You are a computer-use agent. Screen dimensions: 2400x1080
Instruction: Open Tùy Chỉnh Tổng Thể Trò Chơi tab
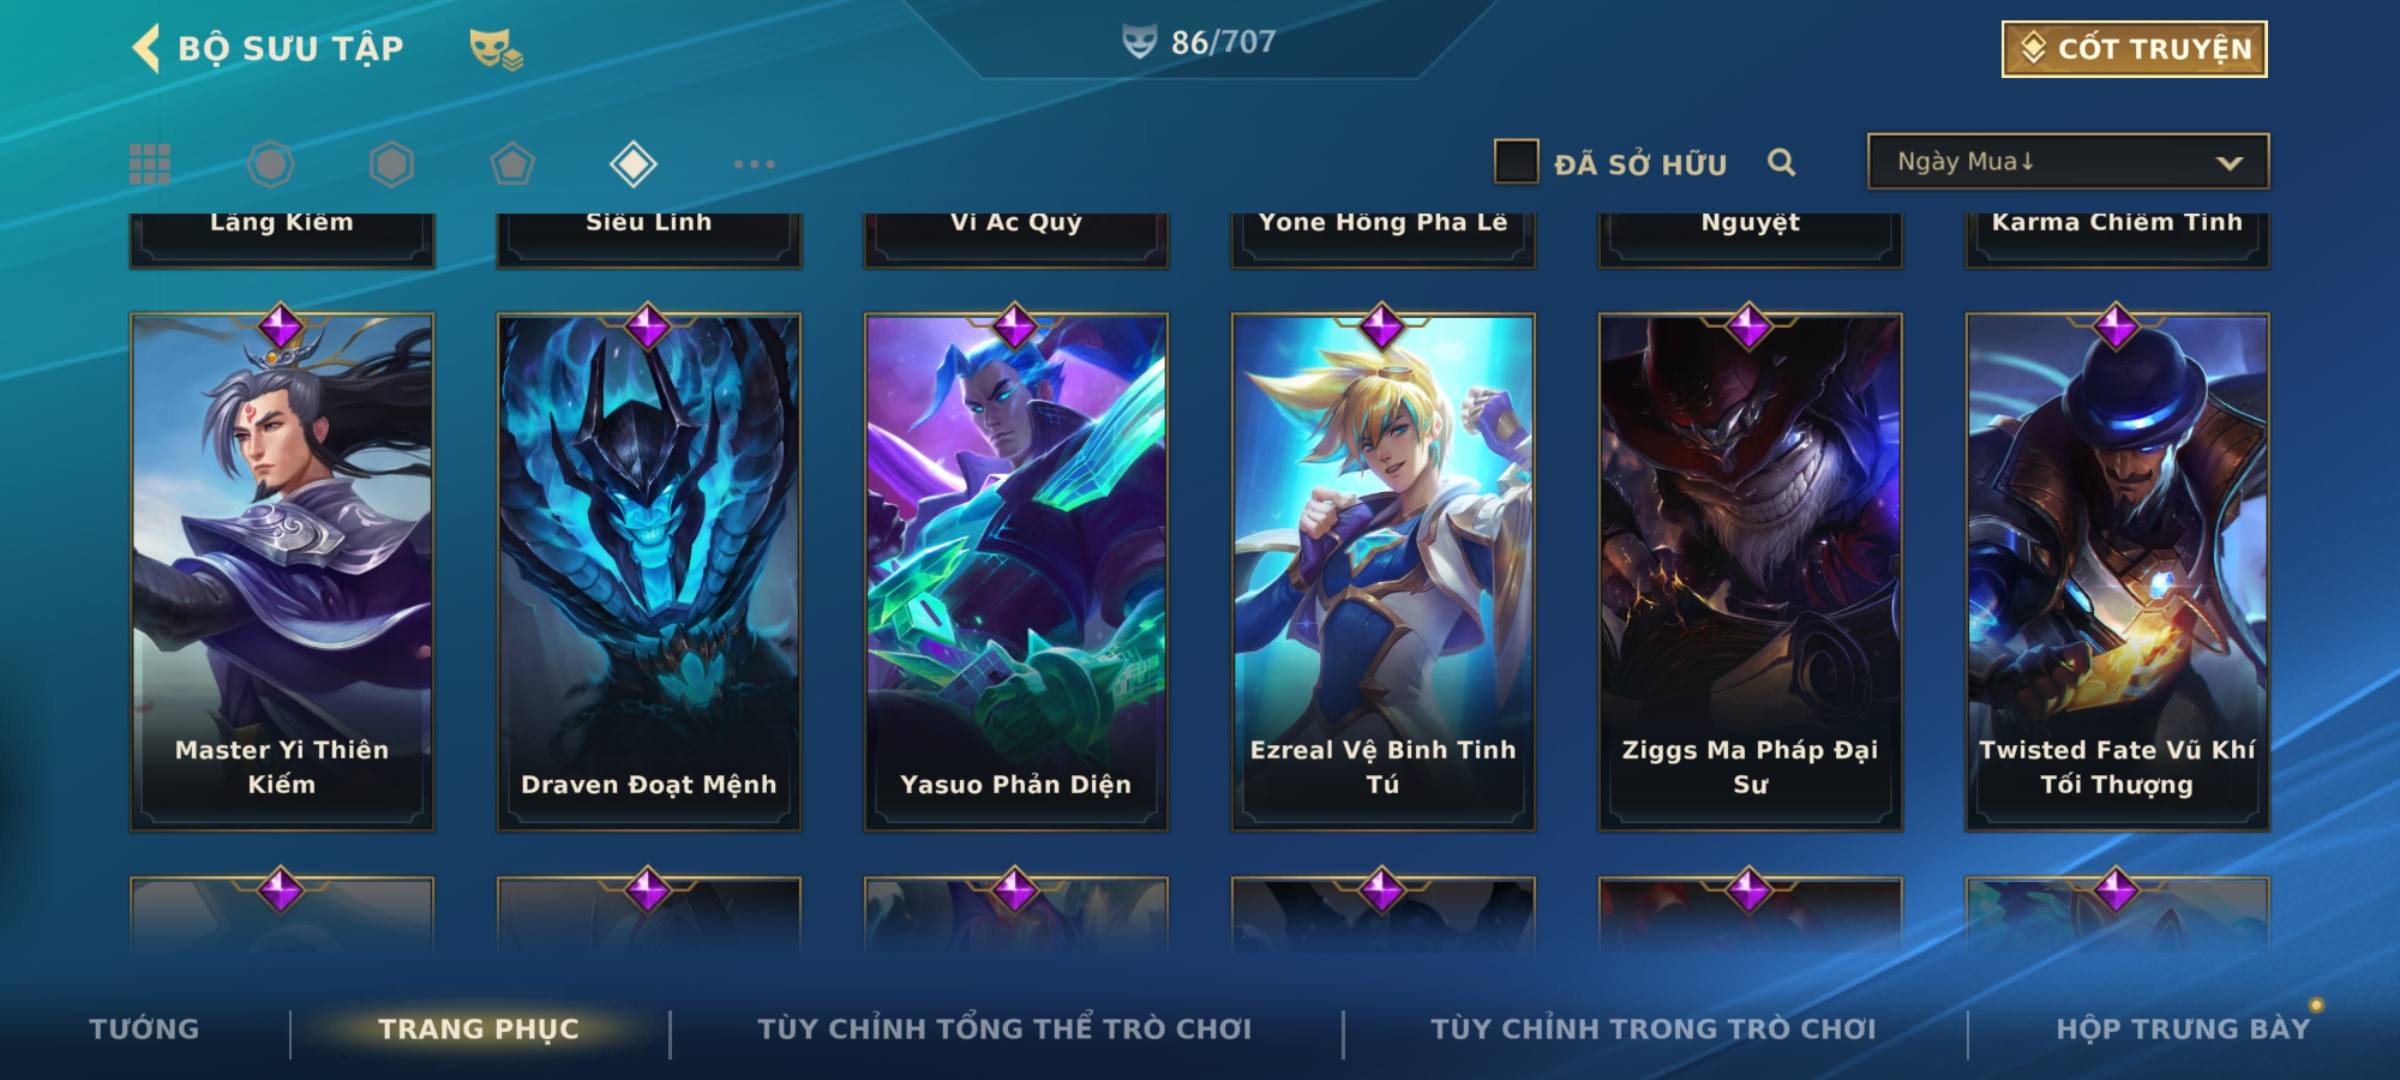point(1004,1029)
